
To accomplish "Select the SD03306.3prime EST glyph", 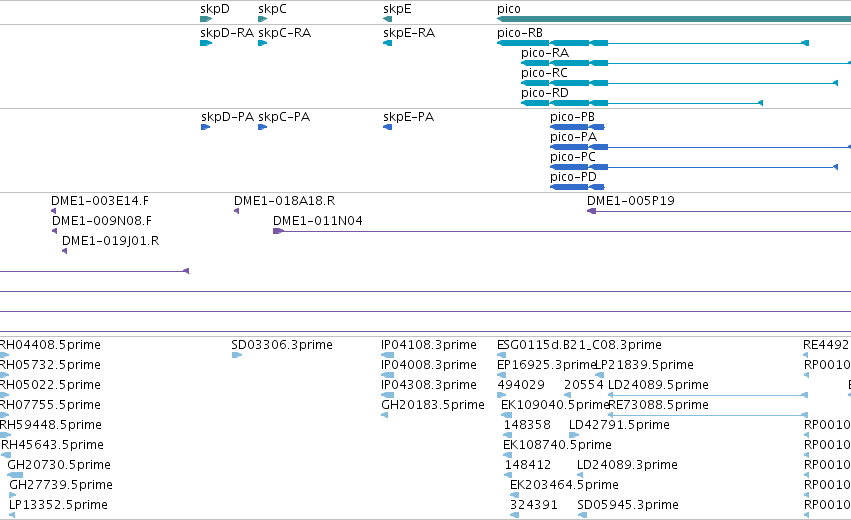I will [x=237, y=355].
